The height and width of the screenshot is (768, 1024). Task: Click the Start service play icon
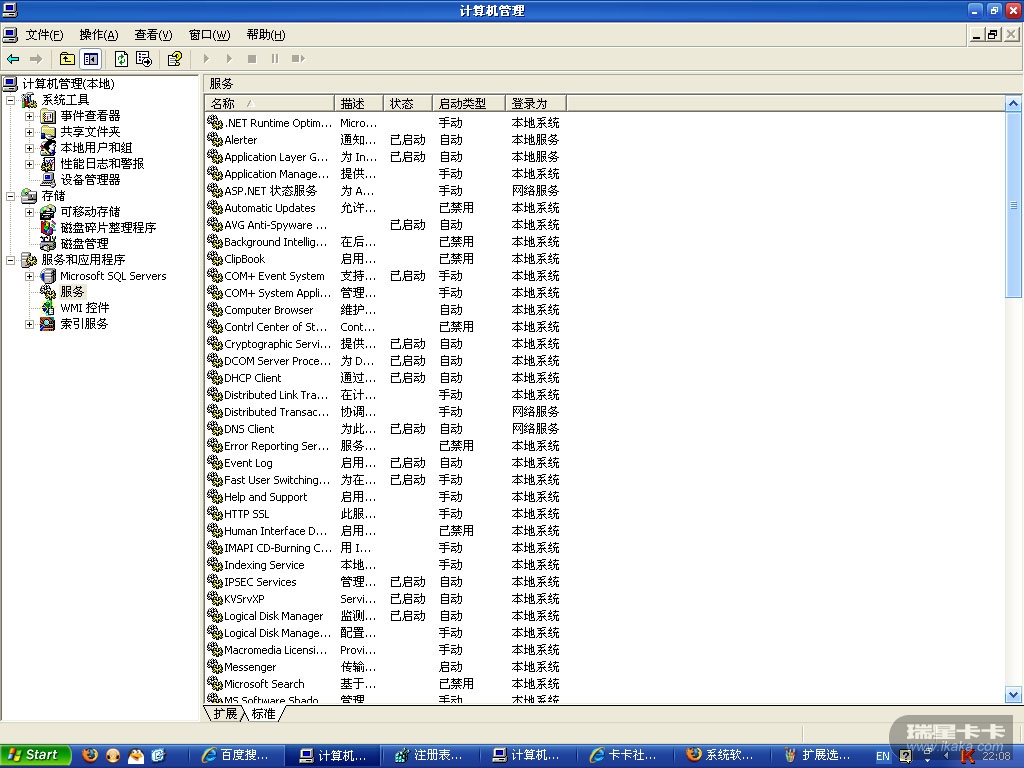pos(206,59)
